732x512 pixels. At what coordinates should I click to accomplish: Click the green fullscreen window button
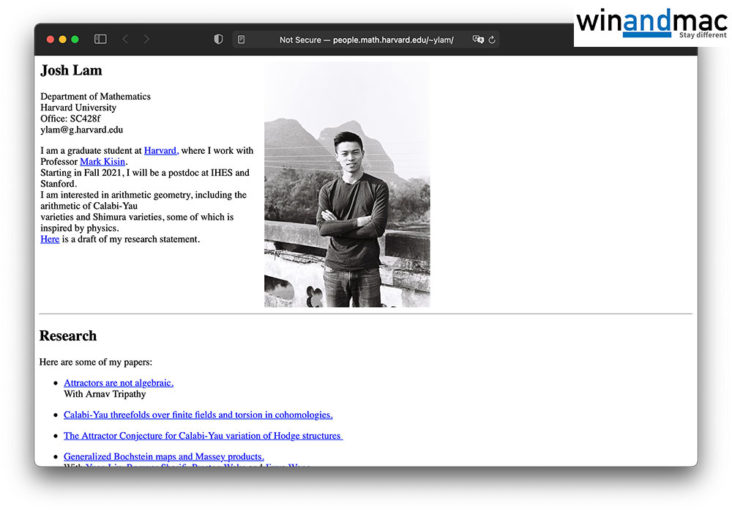(75, 39)
